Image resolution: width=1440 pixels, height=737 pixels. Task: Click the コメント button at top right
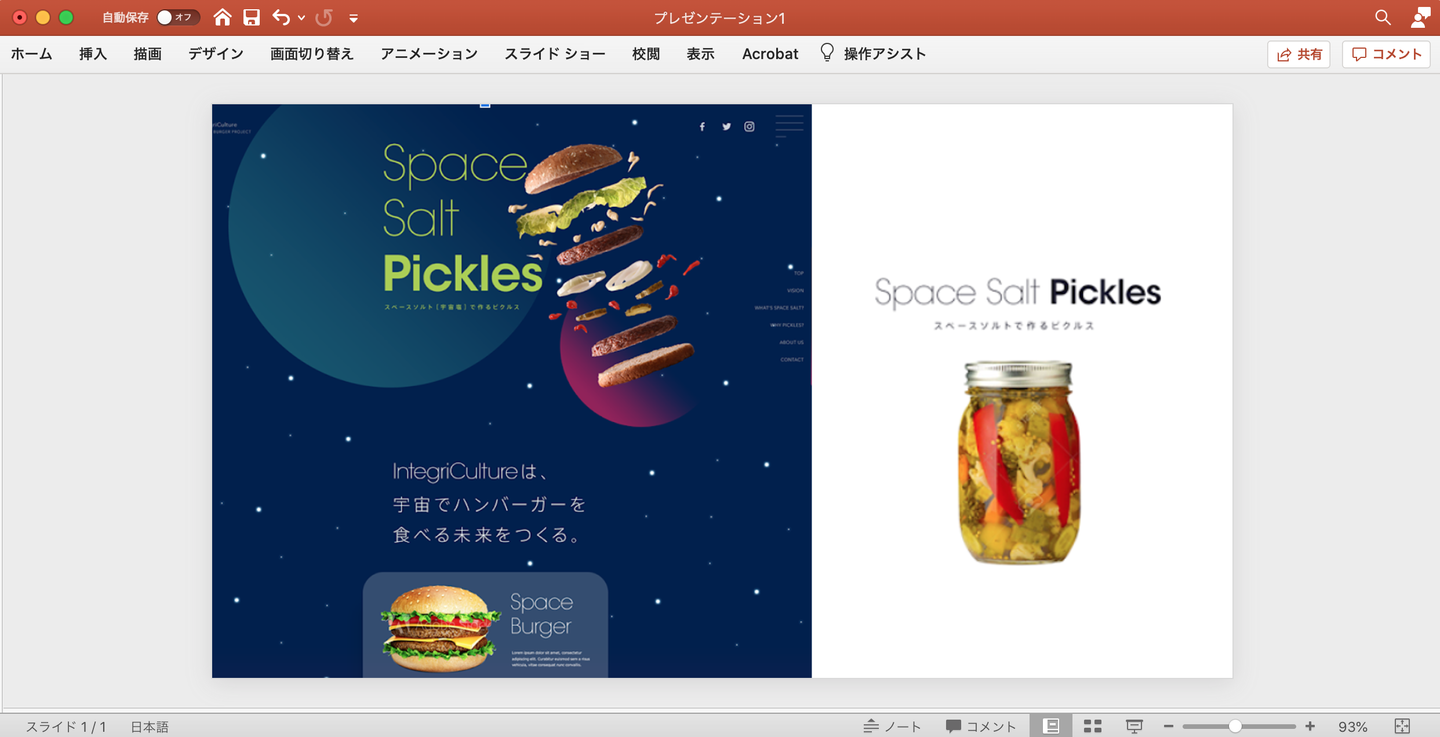tap(1386, 54)
